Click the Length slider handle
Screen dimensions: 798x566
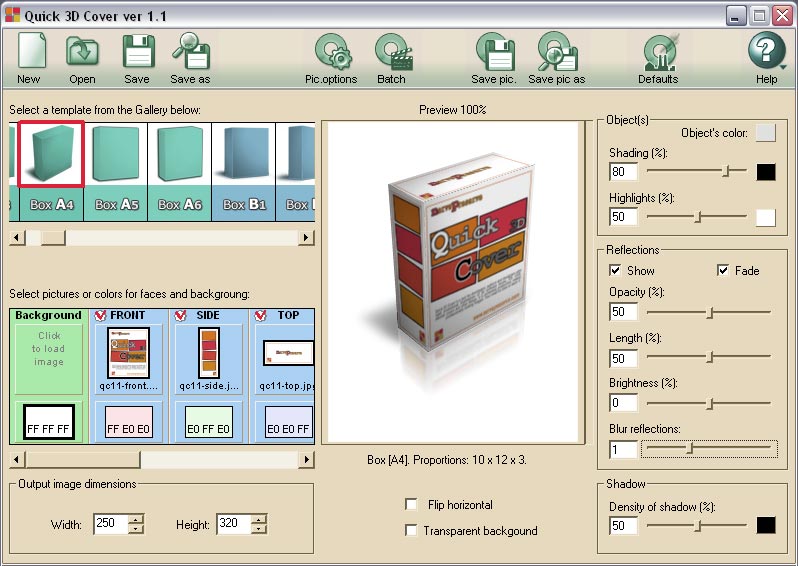710,357
